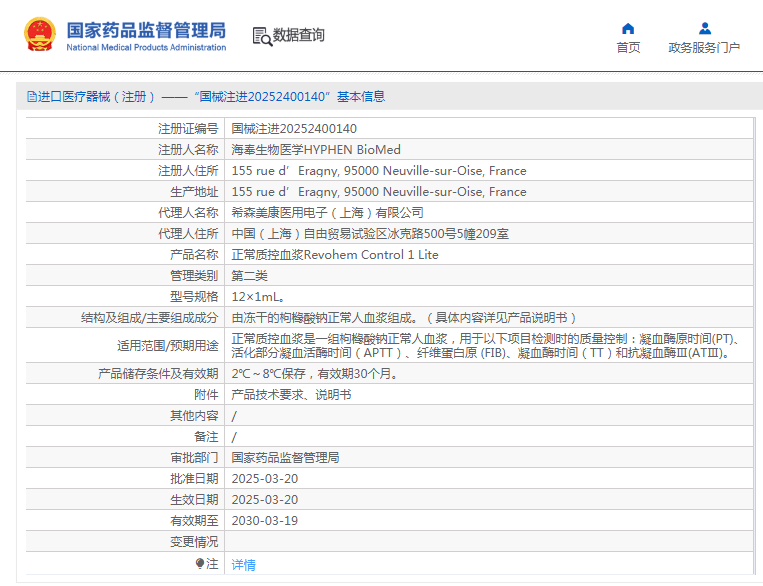The width and height of the screenshot is (763, 586).
Task: Open the 国家药品监督管理局 site title
Action: [x=146, y=29]
